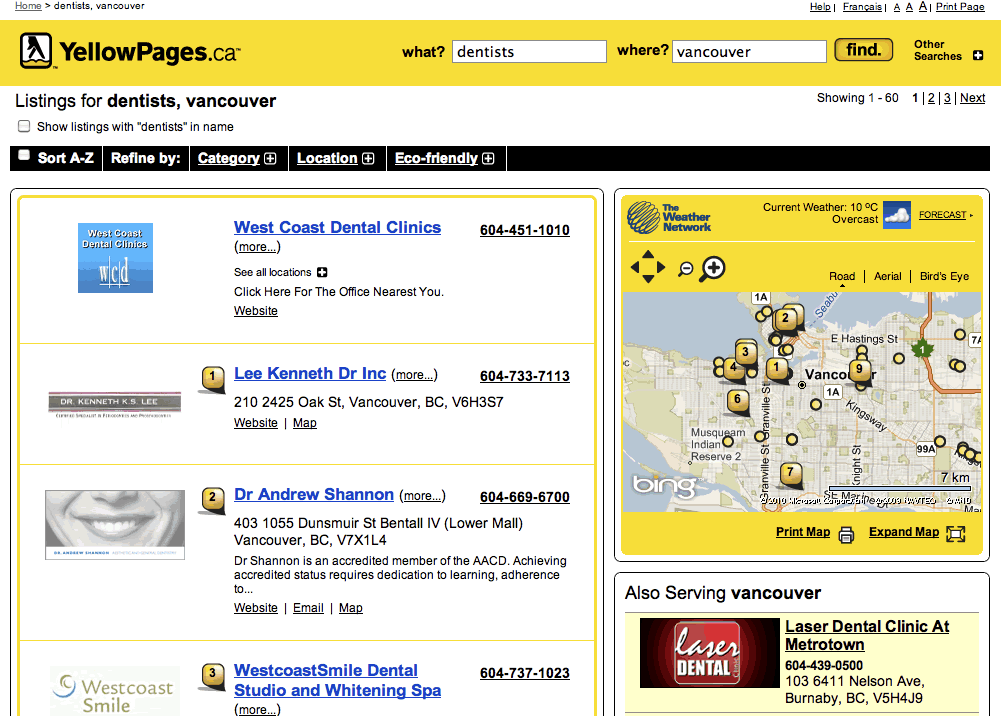The image size is (1001, 716).
Task: Check 'Show listings with dentists in name'
Action: tap(24, 126)
